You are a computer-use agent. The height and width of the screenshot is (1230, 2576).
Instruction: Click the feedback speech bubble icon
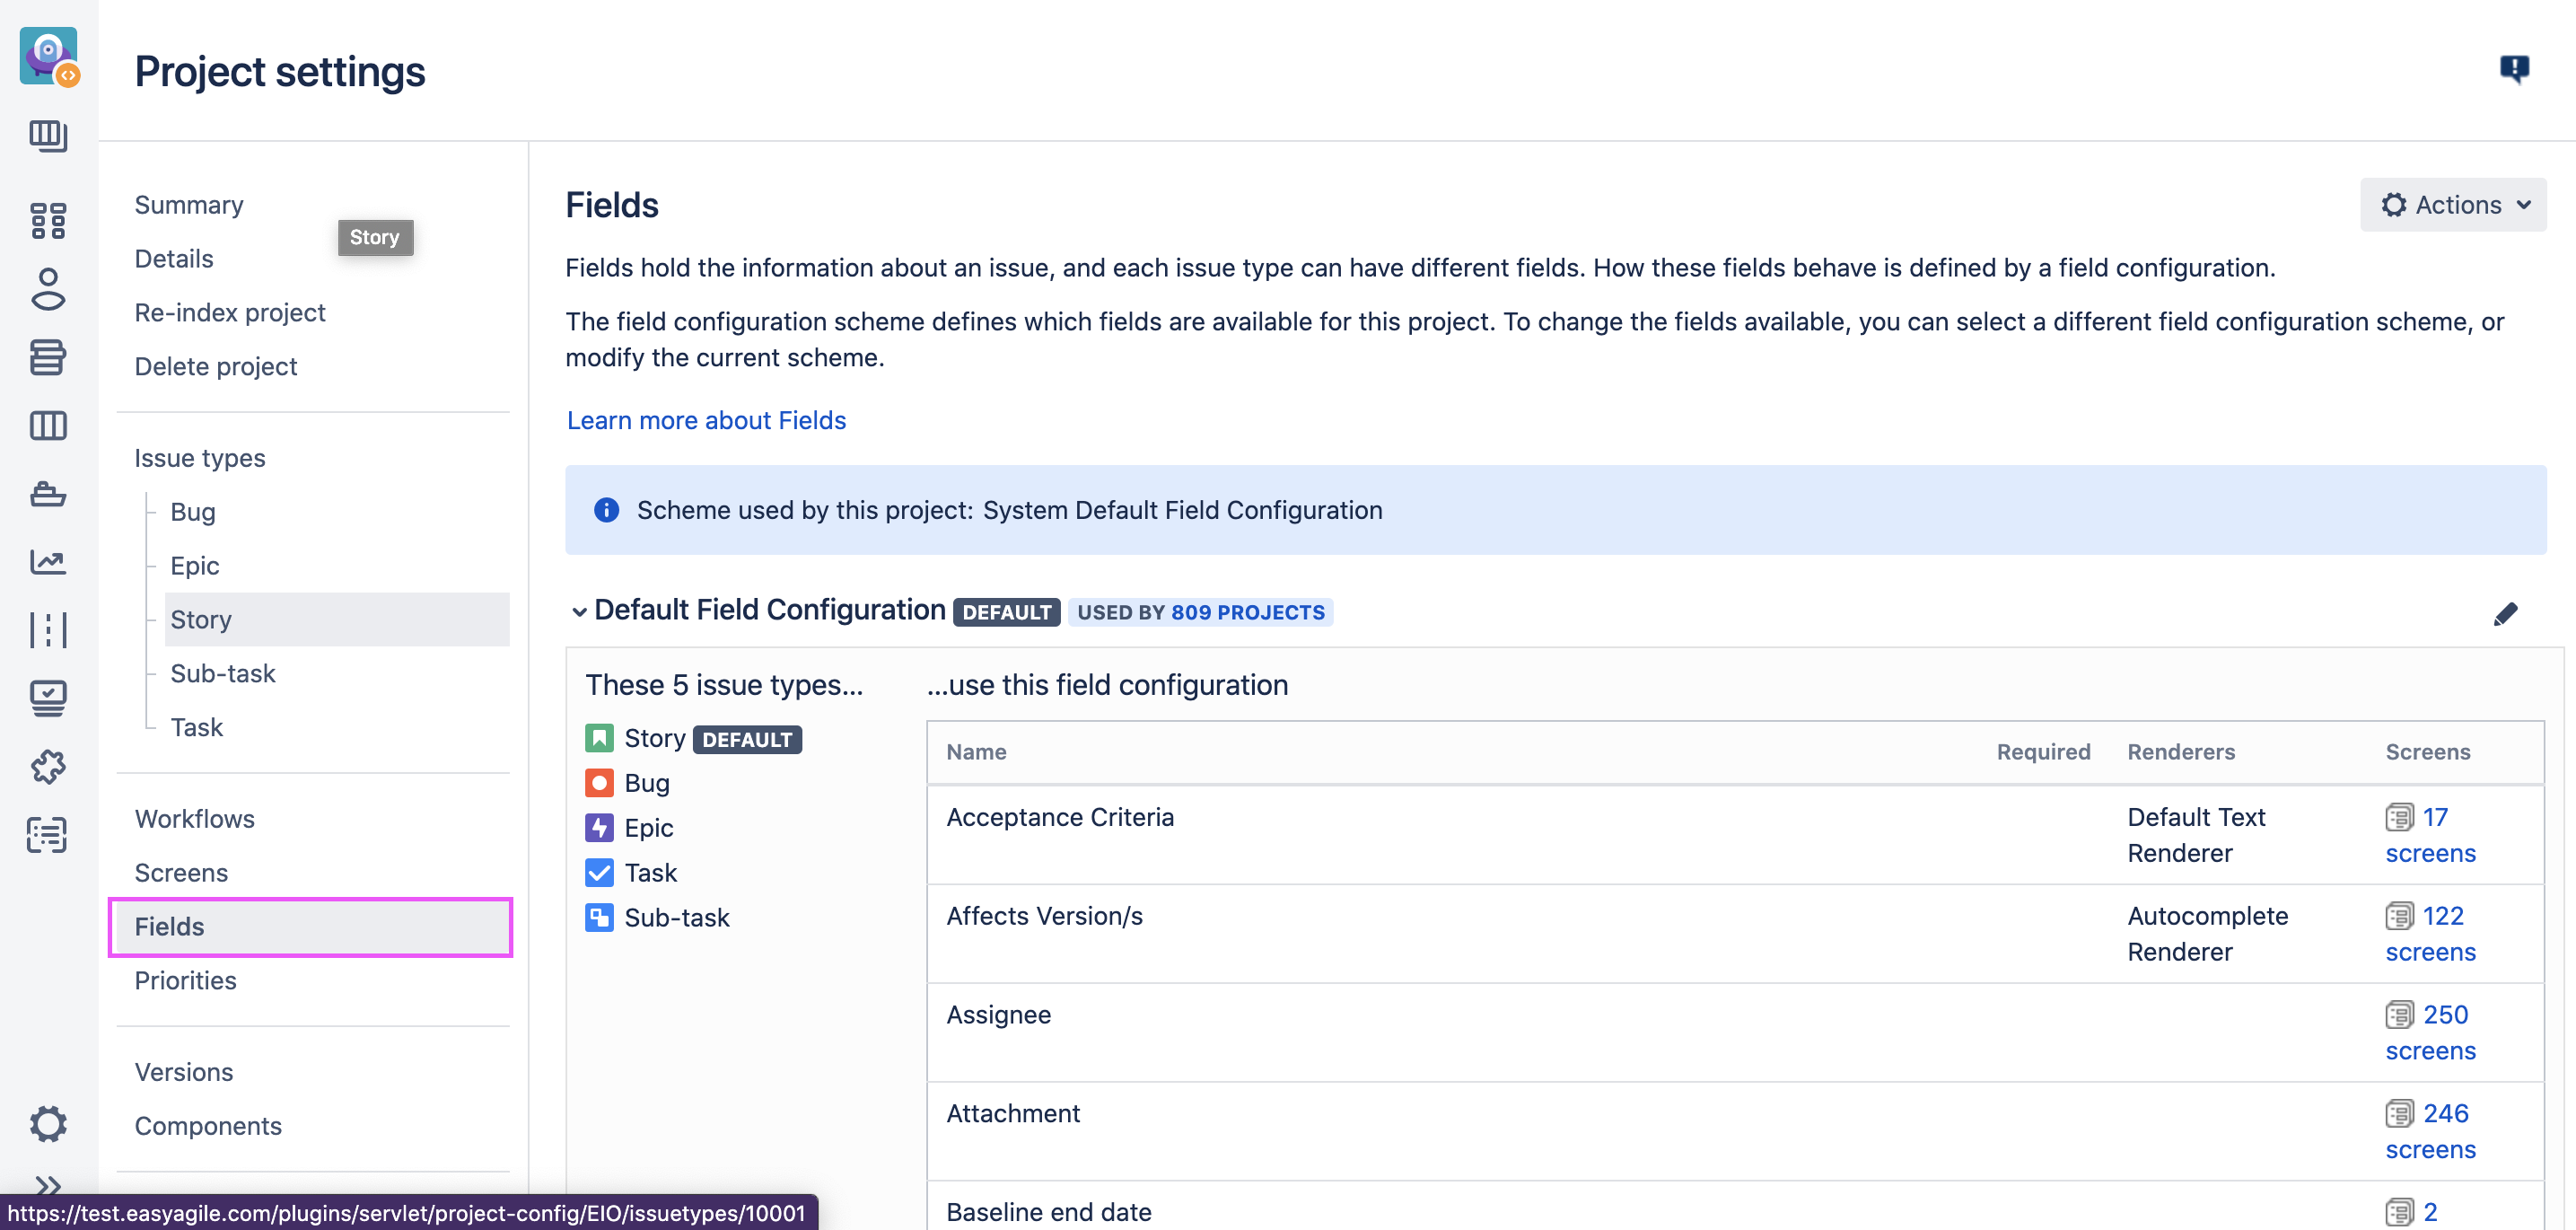click(x=2514, y=69)
